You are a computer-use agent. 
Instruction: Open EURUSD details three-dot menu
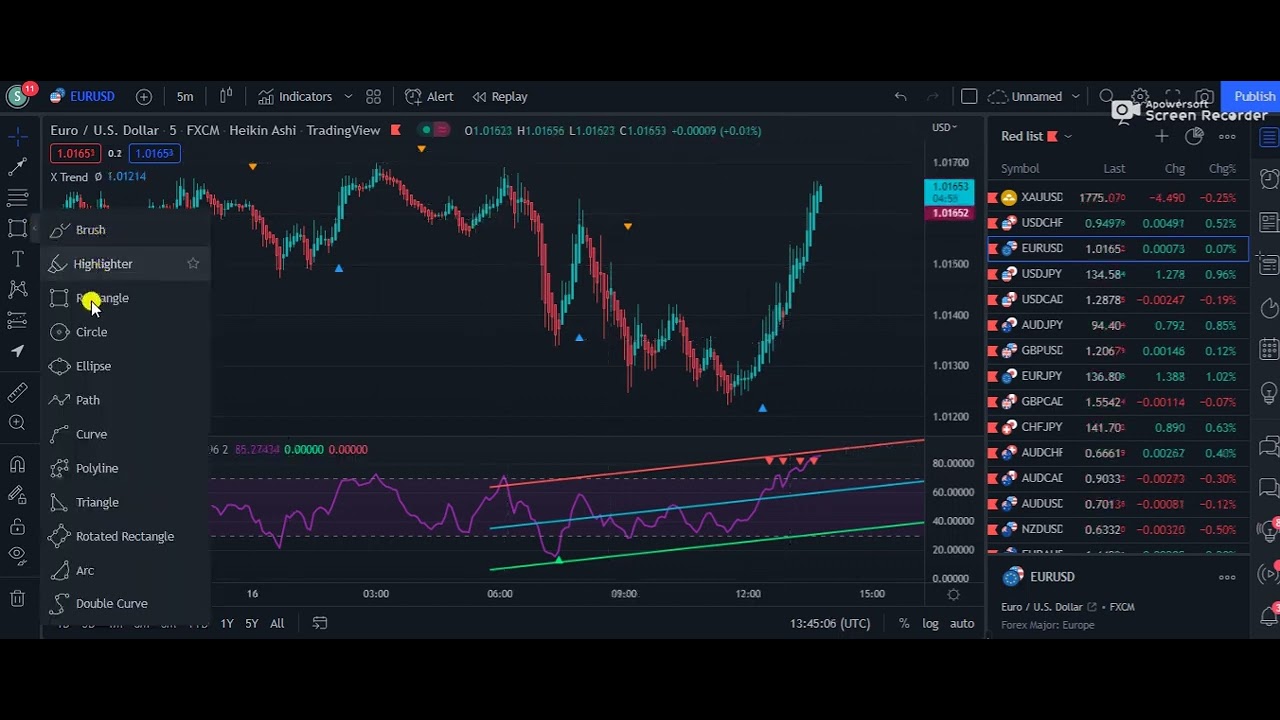pos(1227,577)
